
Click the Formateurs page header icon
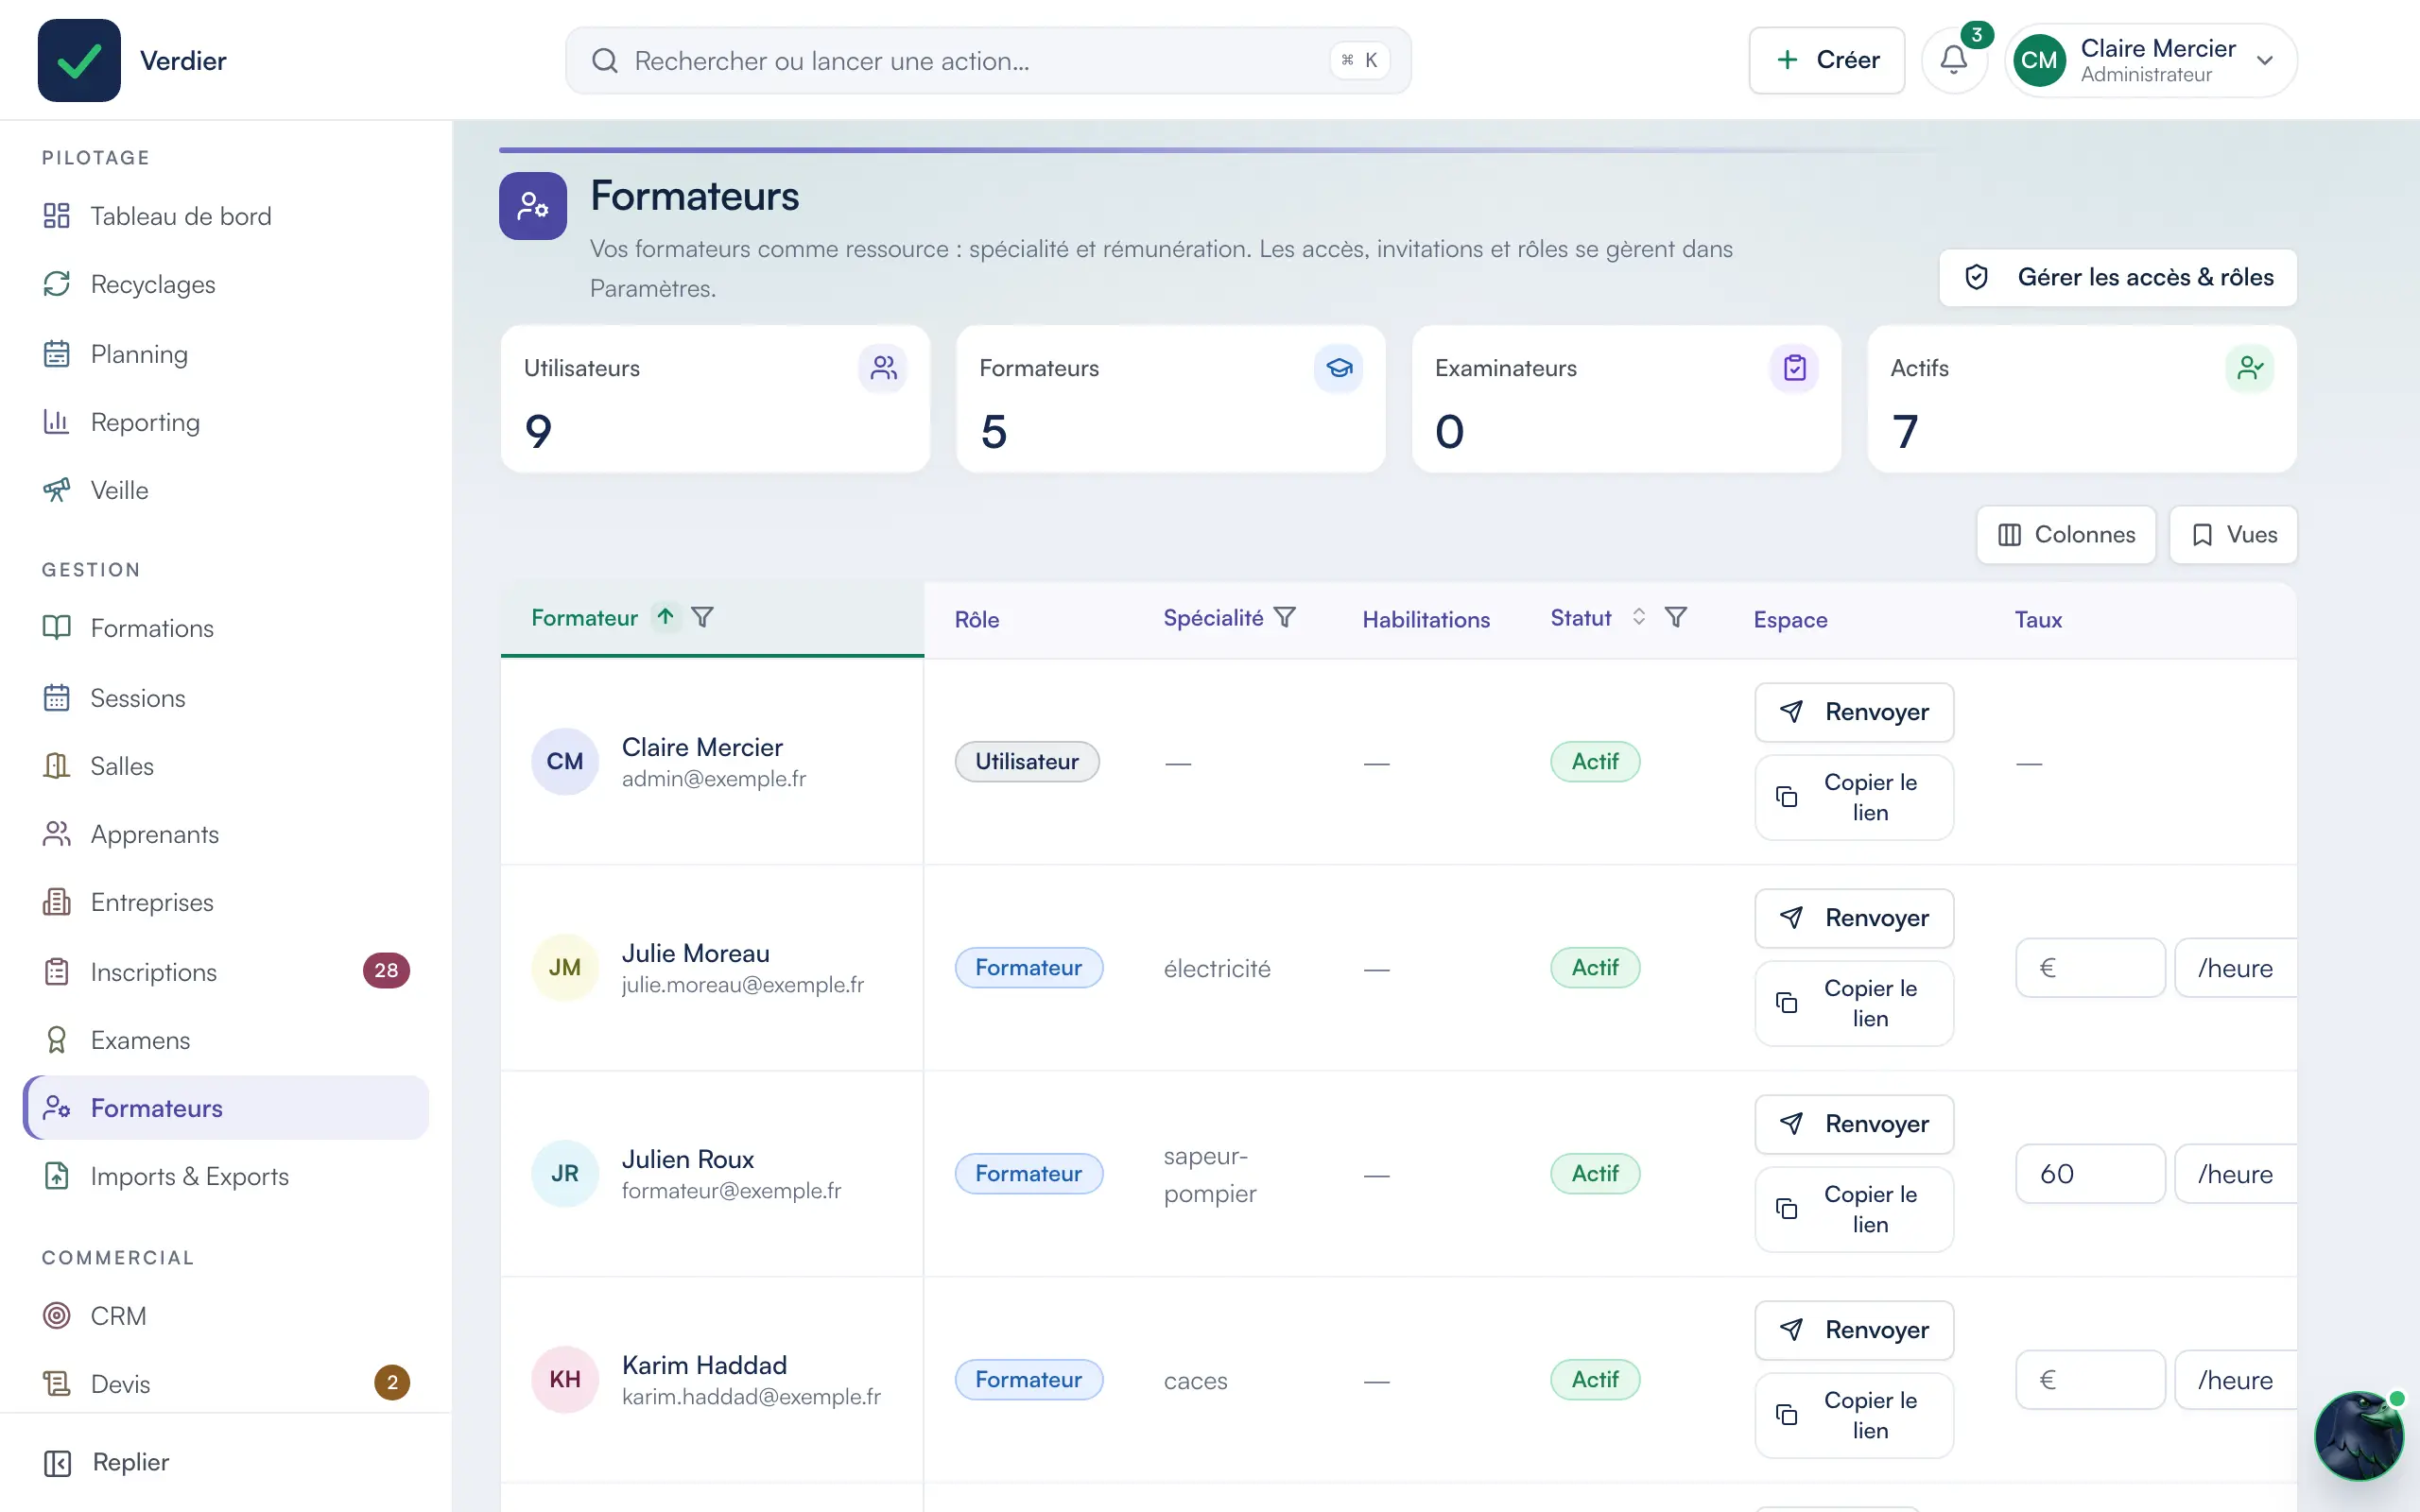tap(533, 206)
